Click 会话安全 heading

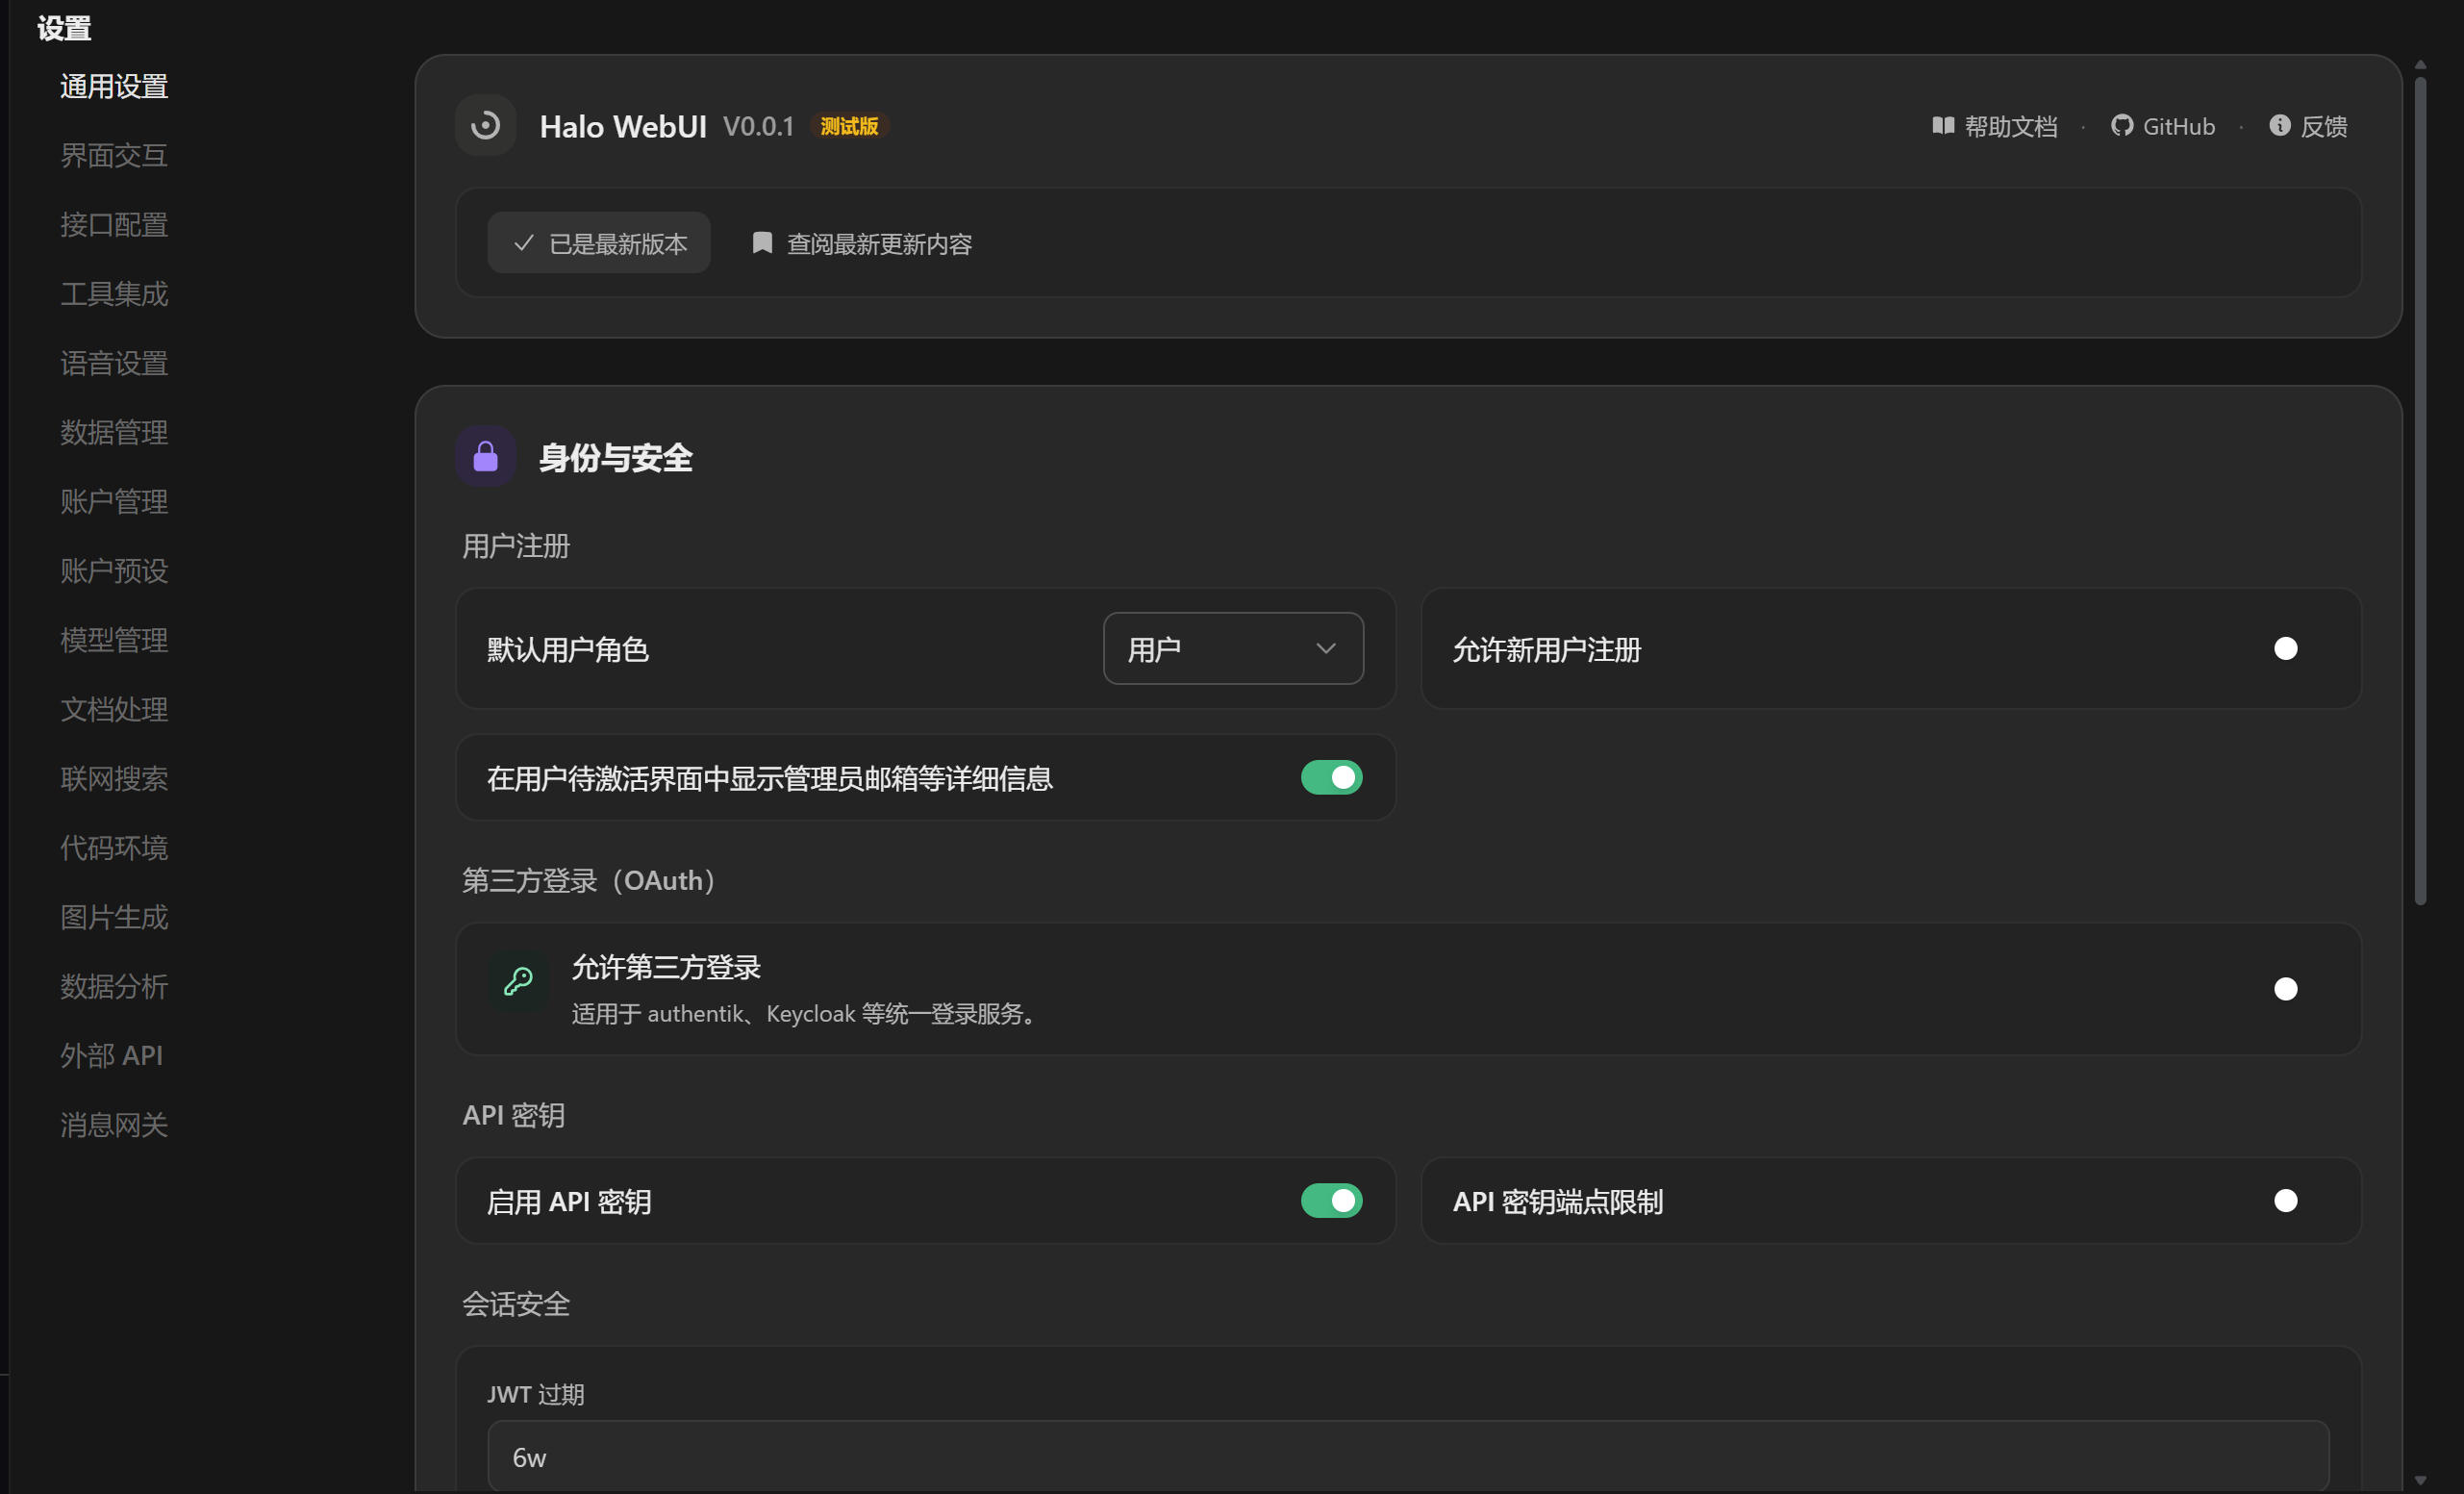click(x=516, y=1304)
